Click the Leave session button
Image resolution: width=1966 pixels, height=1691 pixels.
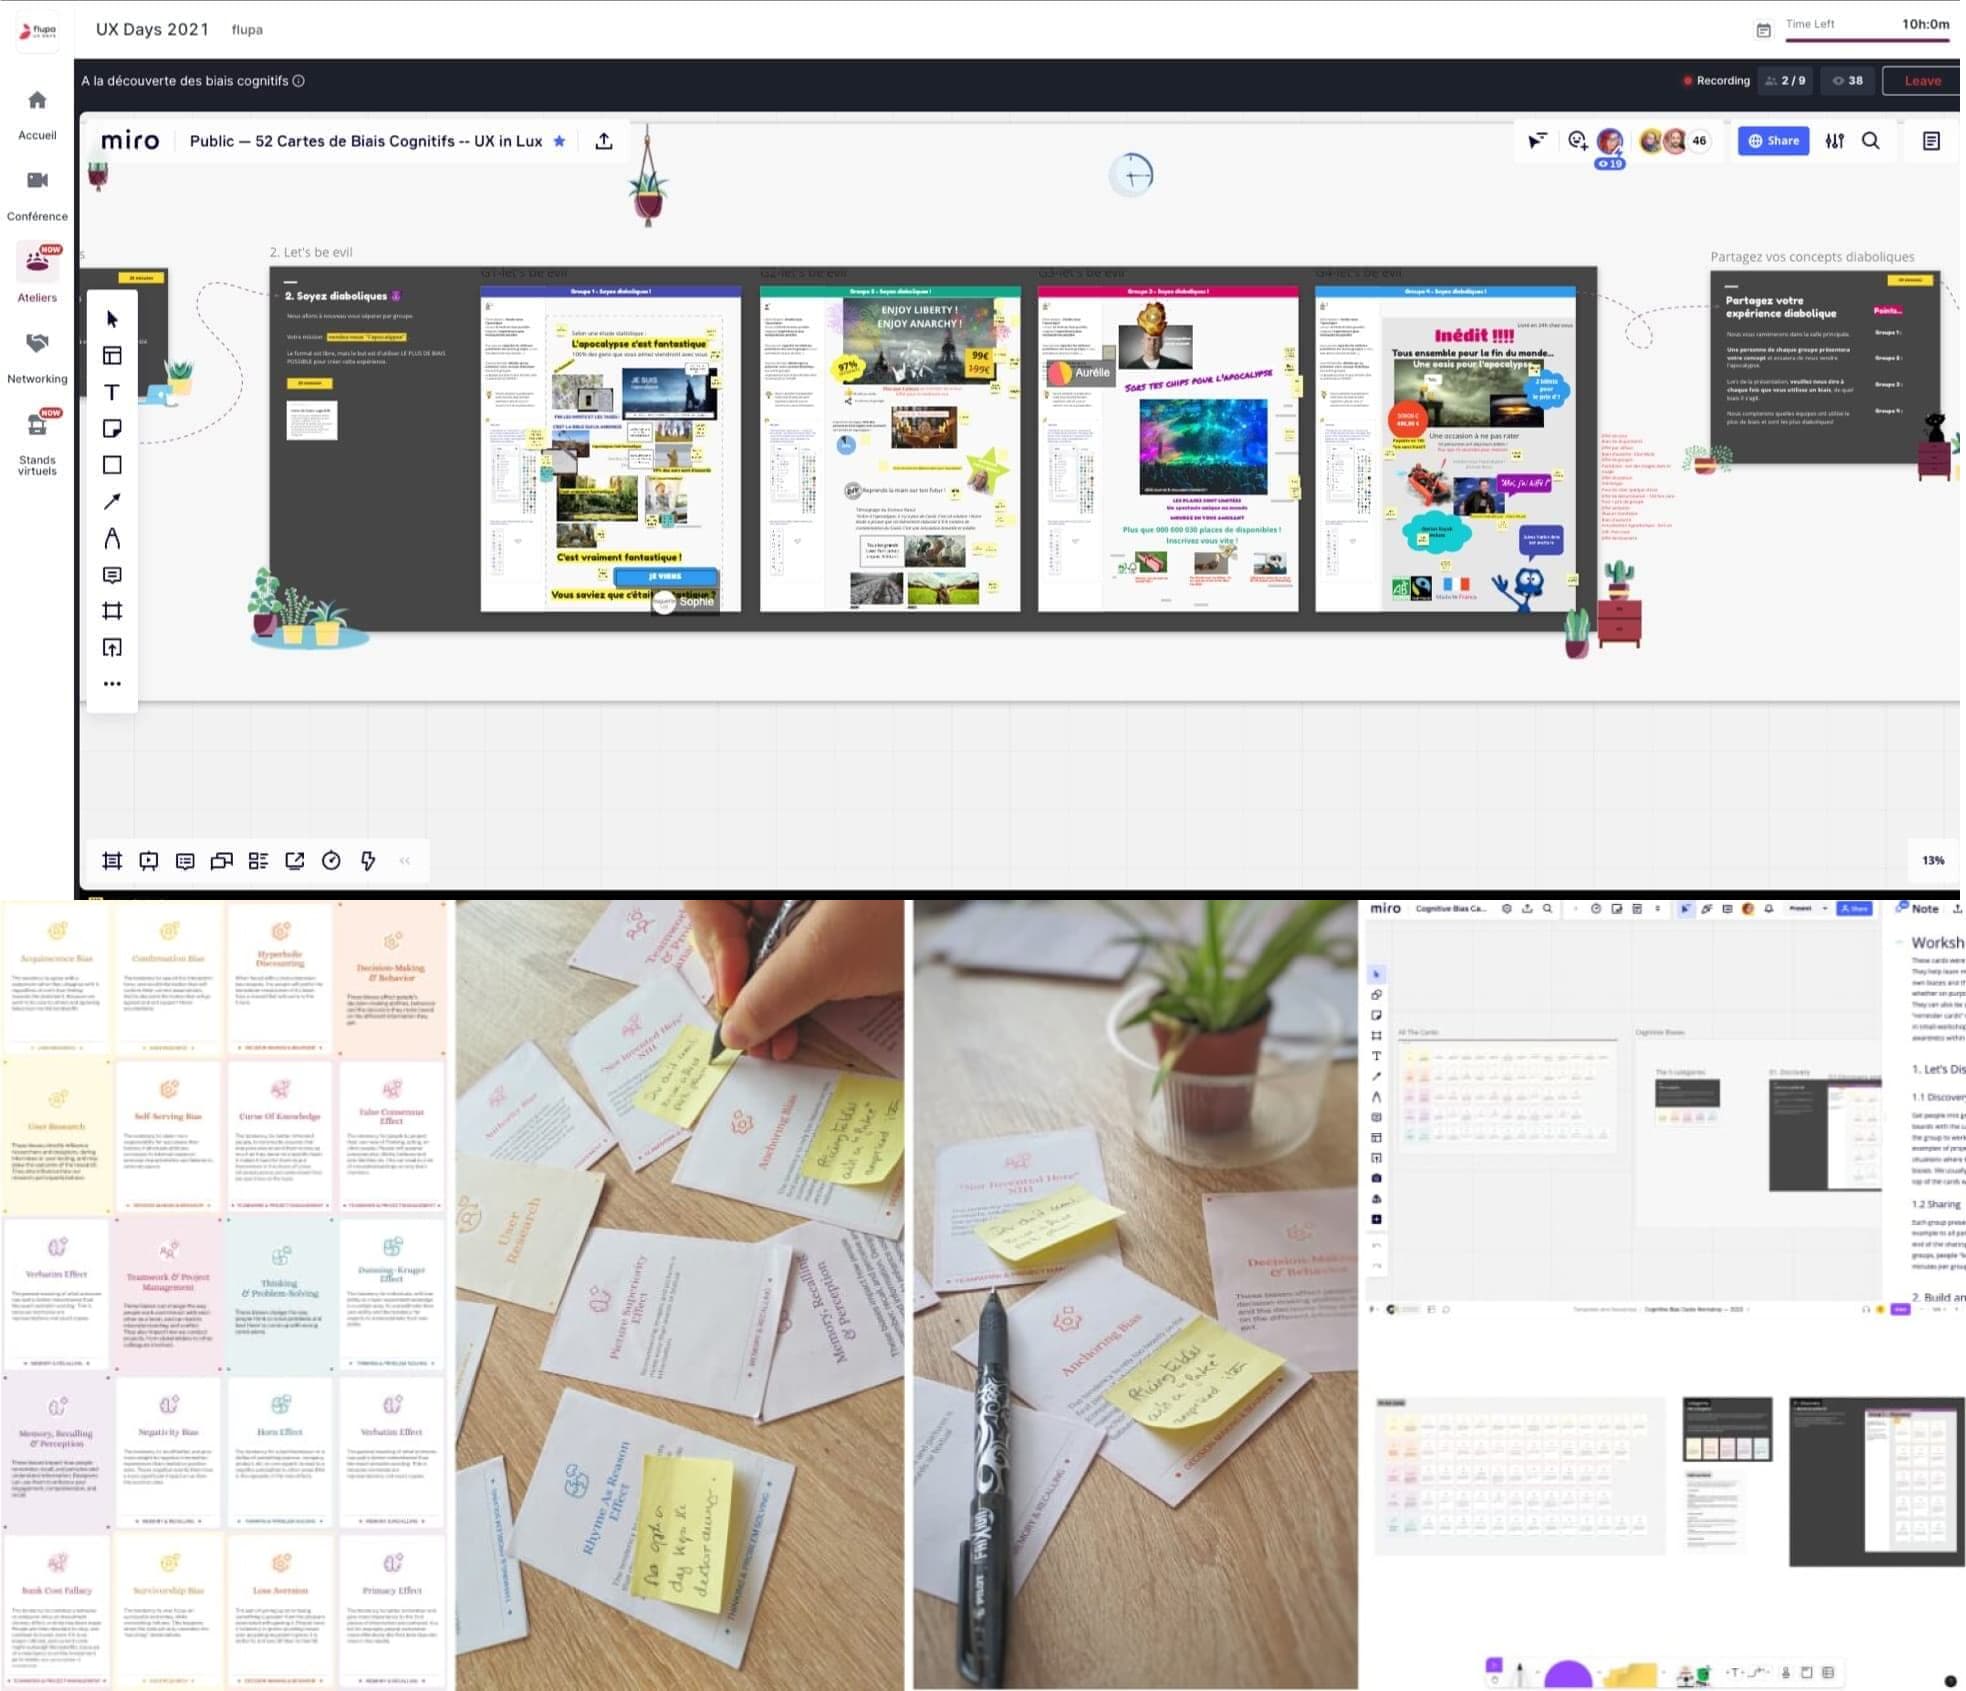click(1921, 81)
